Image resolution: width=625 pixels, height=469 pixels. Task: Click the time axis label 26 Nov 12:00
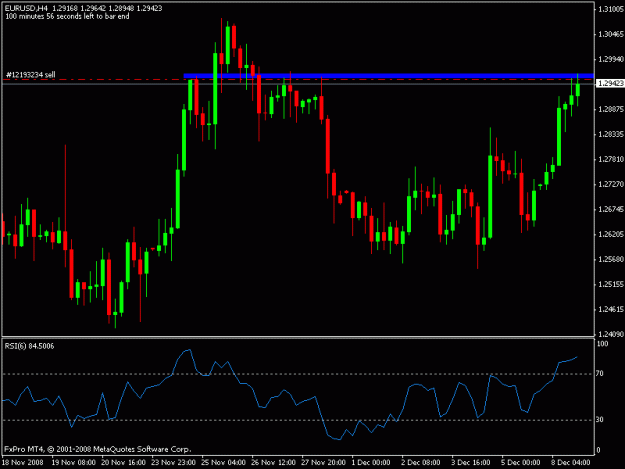273,463
